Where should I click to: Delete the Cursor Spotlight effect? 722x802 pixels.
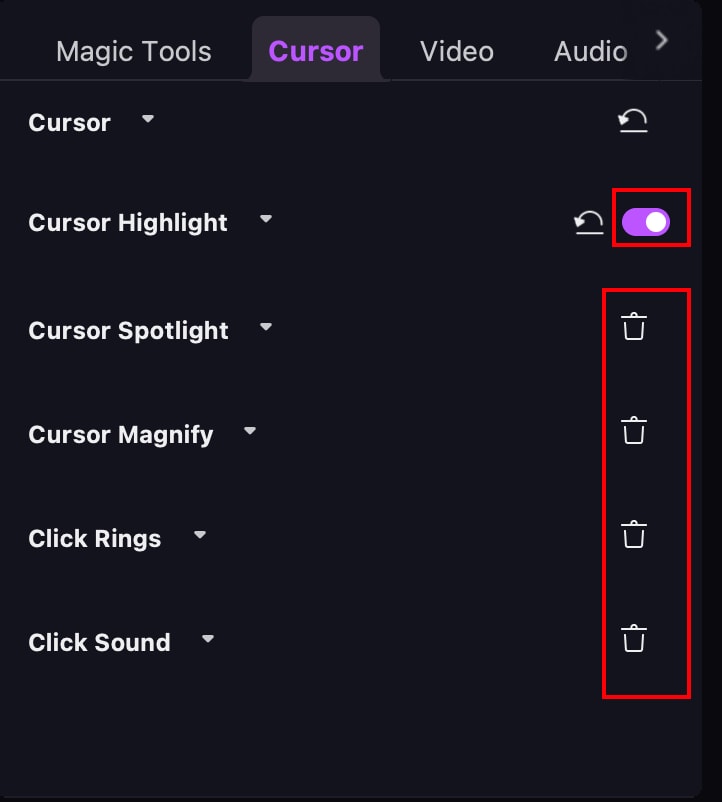tap(633, 327)
